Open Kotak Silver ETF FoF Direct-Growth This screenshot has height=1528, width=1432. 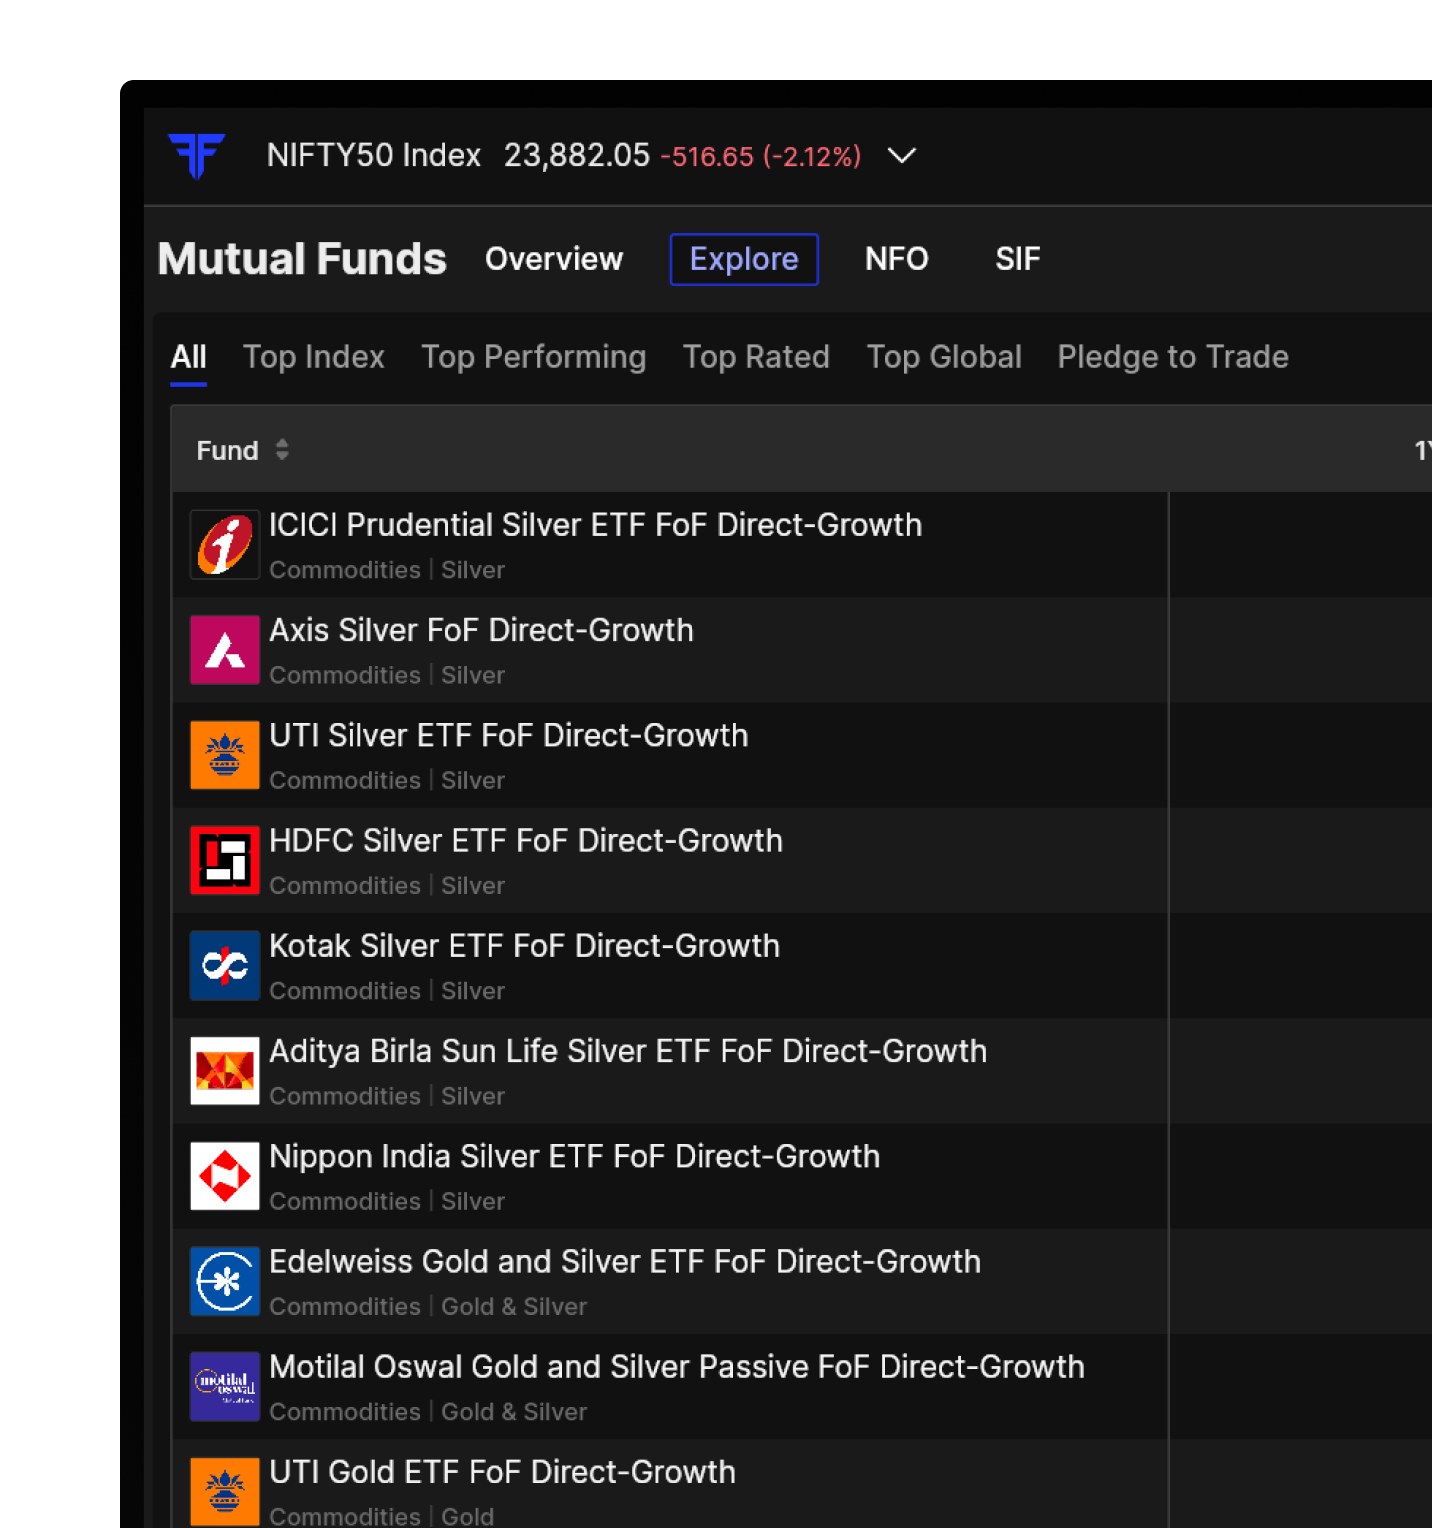point(525,945)
